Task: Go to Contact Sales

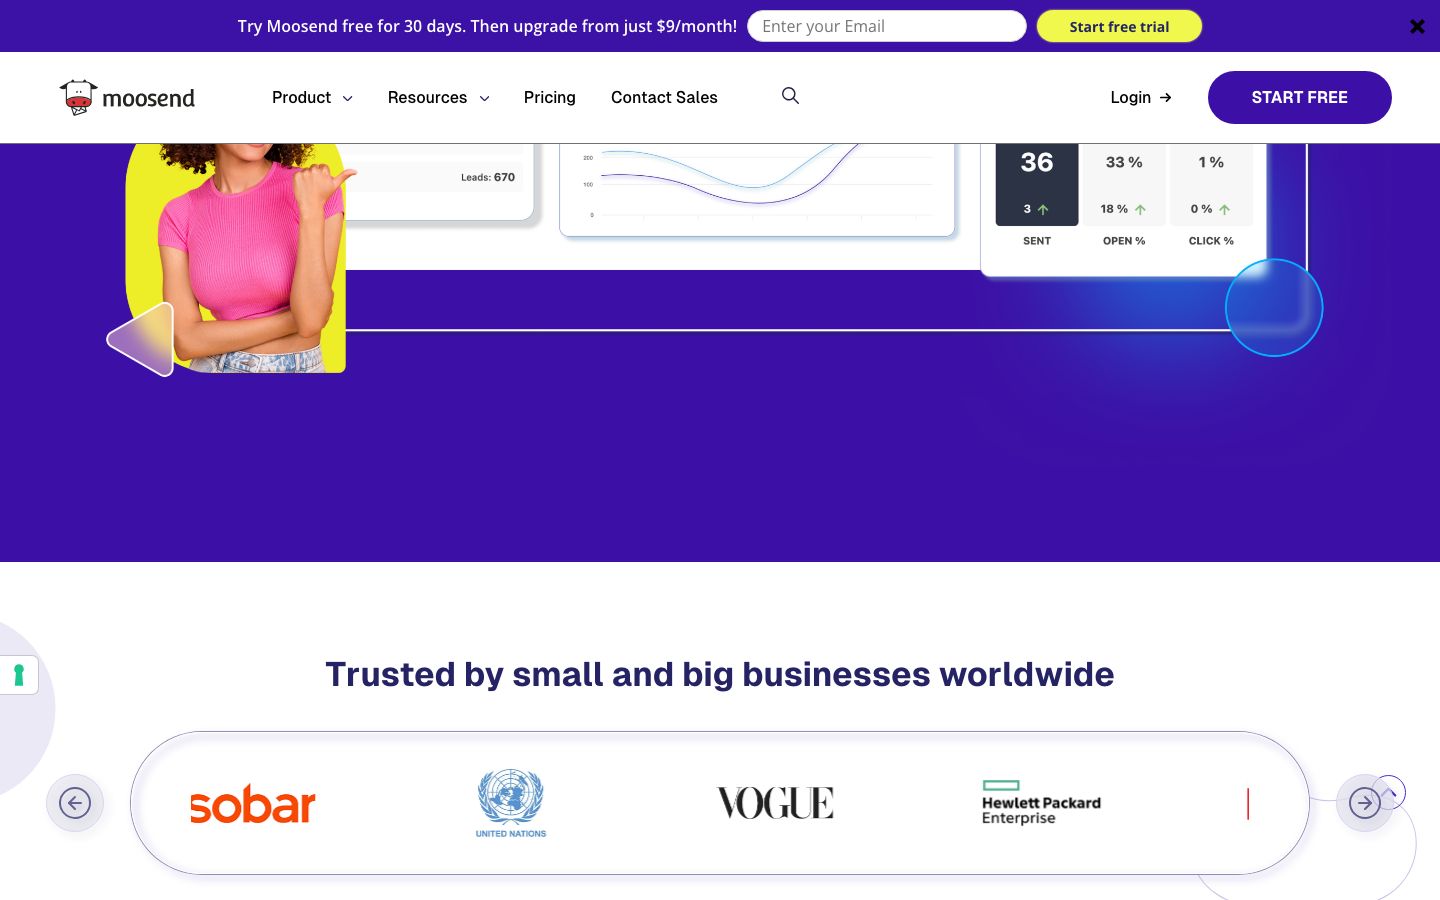Action: coord(664,98)
